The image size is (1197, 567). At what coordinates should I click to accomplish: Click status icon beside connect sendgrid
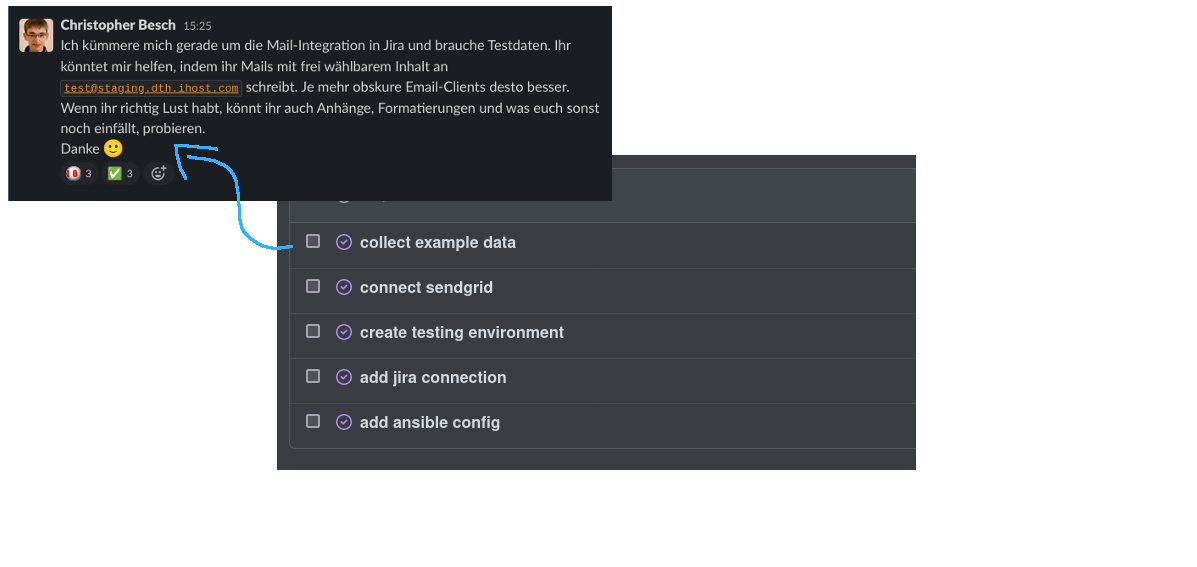tap(344, 287)
